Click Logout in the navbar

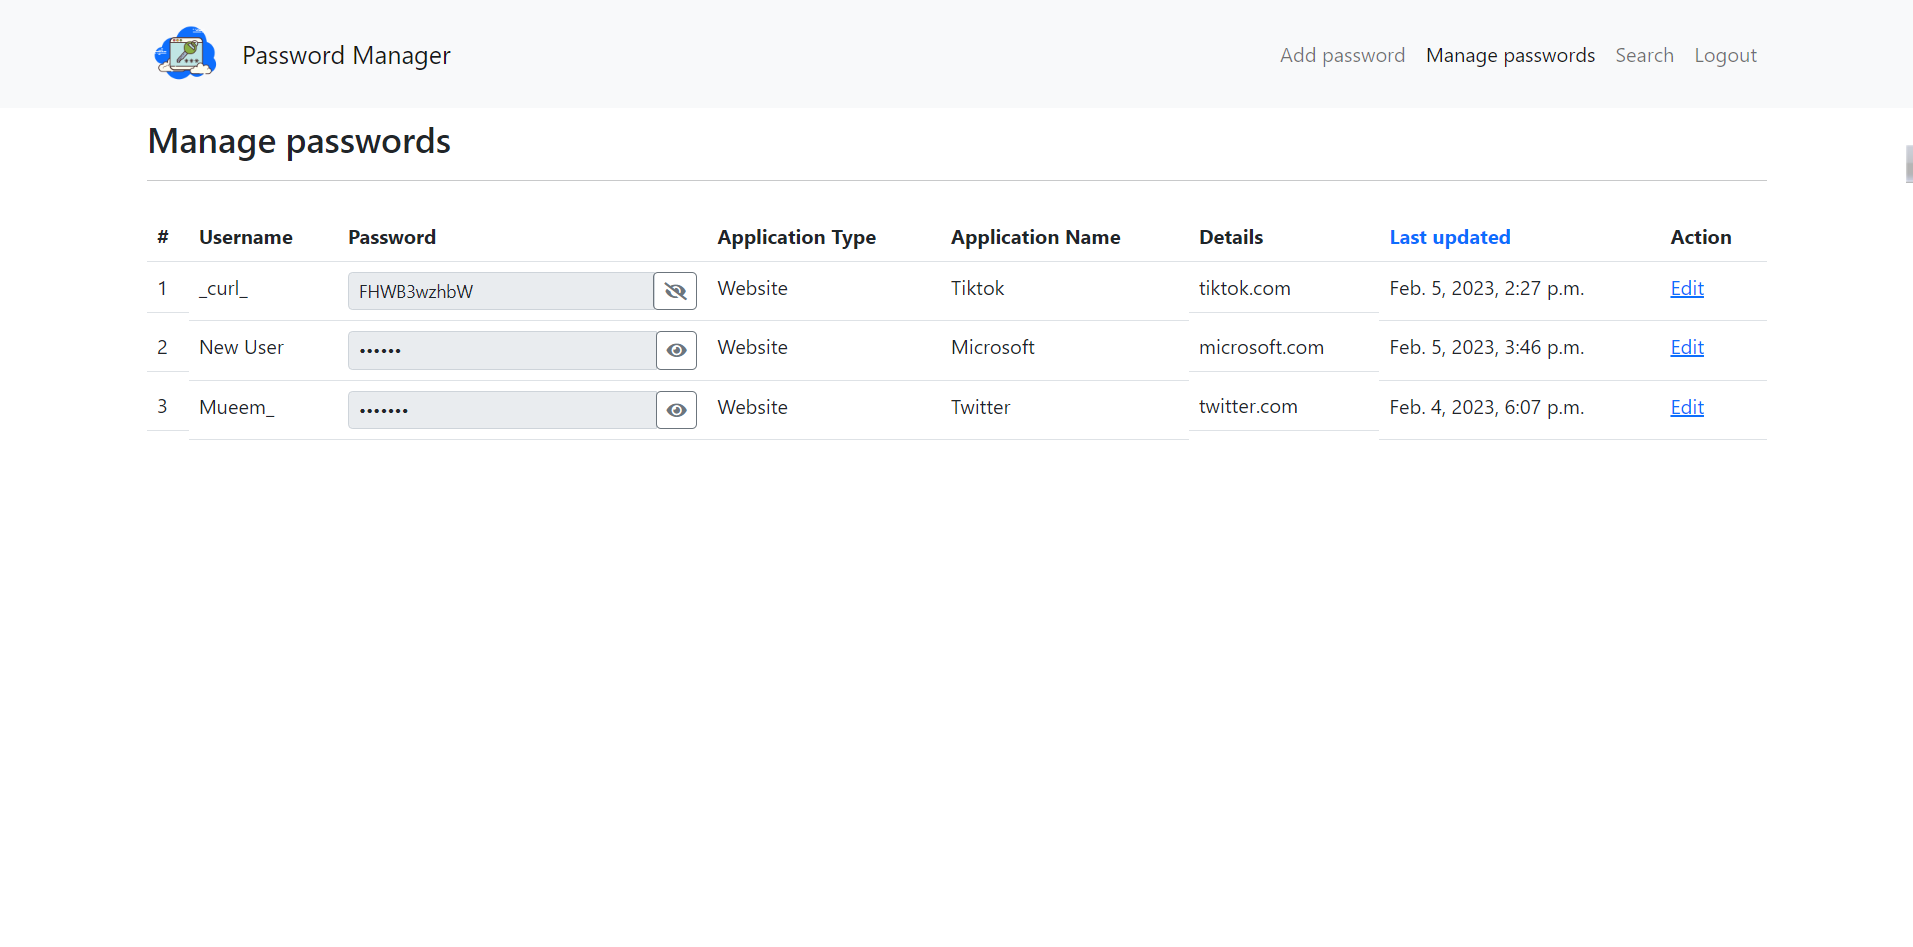point(1725,55)
